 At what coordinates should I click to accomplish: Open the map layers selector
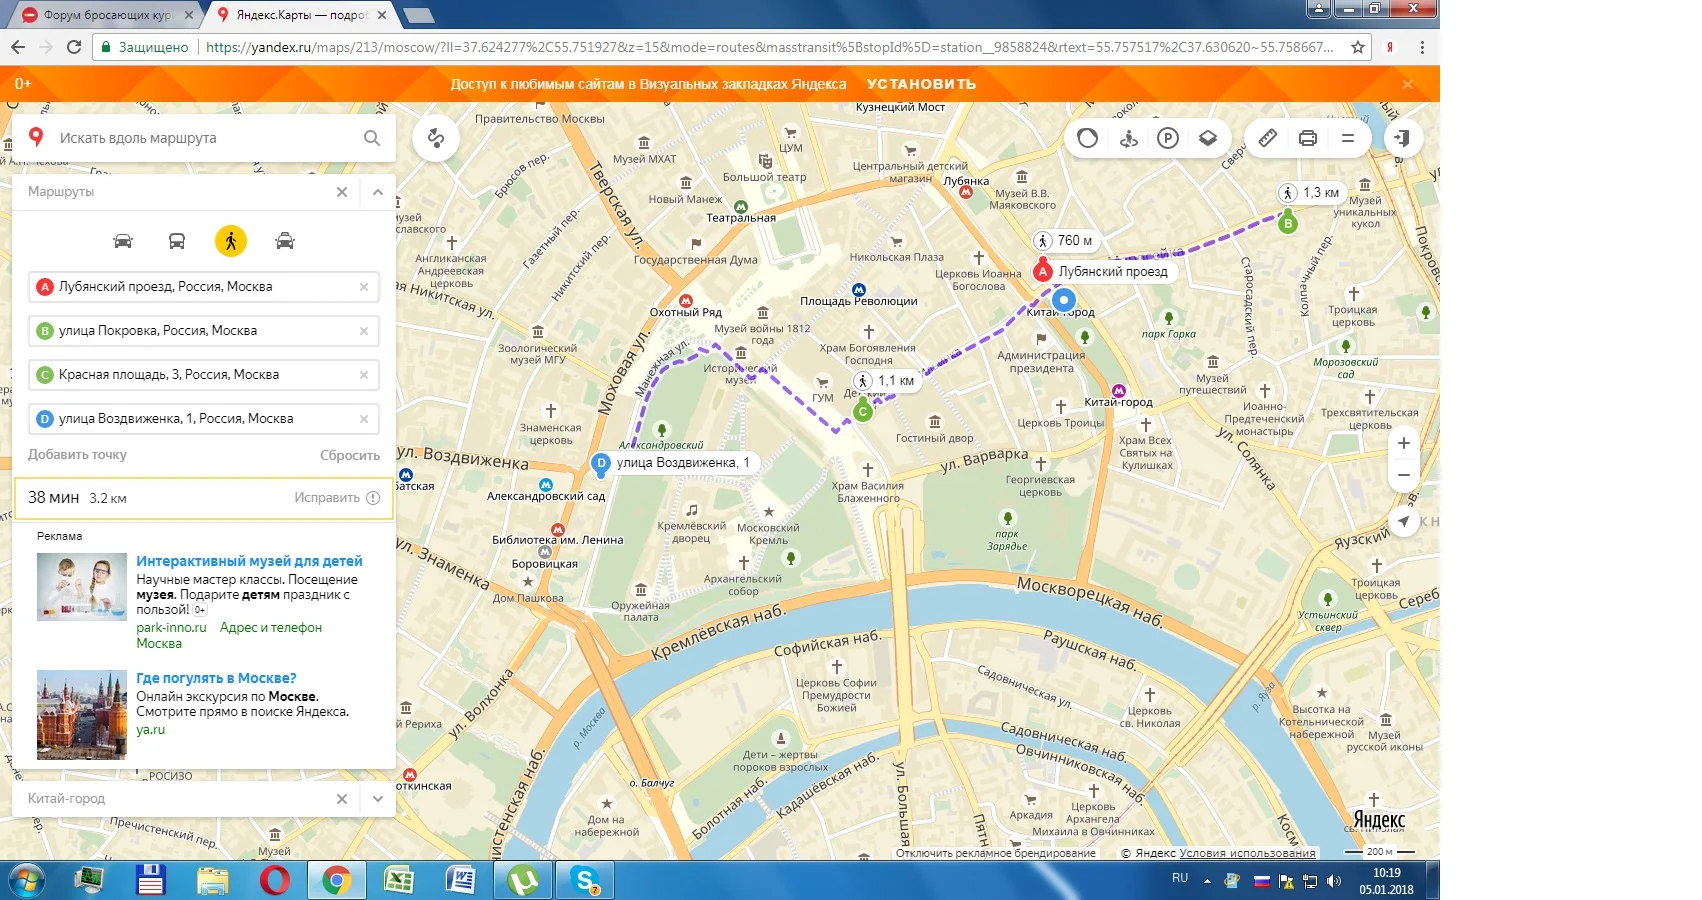point(1208,138)
